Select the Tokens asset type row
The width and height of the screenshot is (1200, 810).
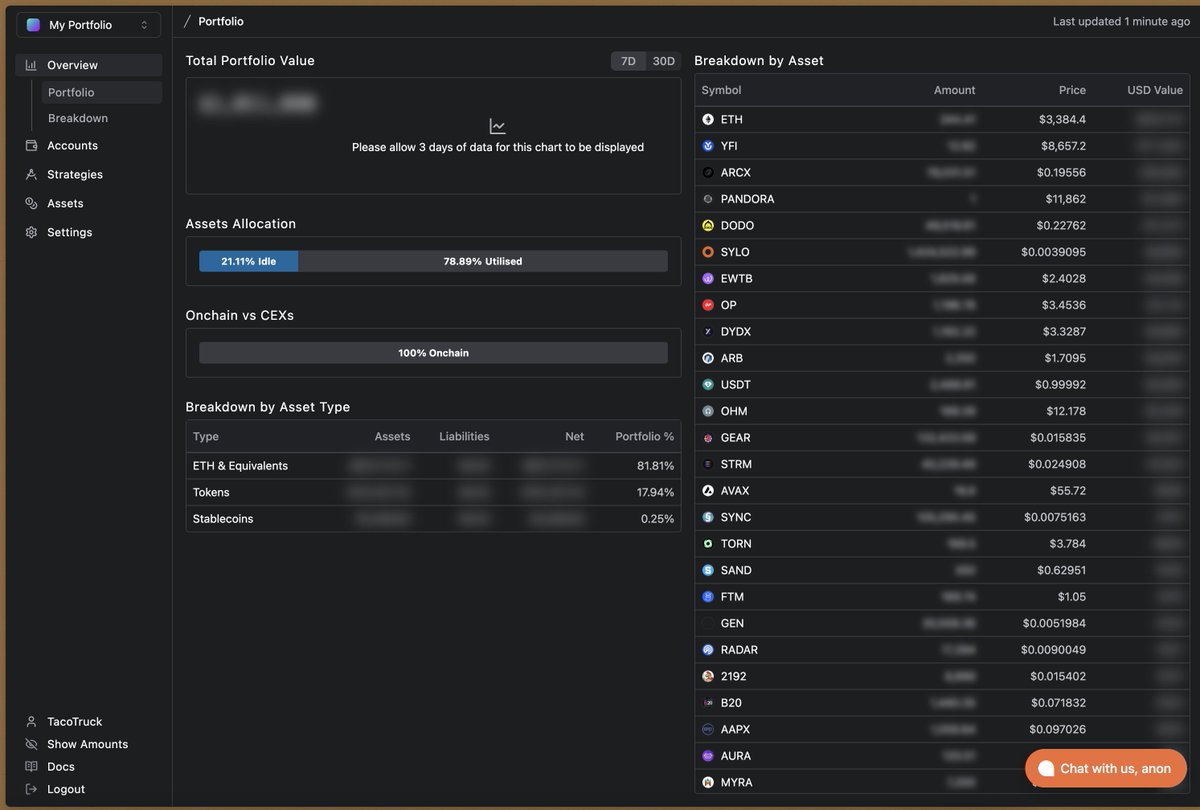tap(433, 492)
